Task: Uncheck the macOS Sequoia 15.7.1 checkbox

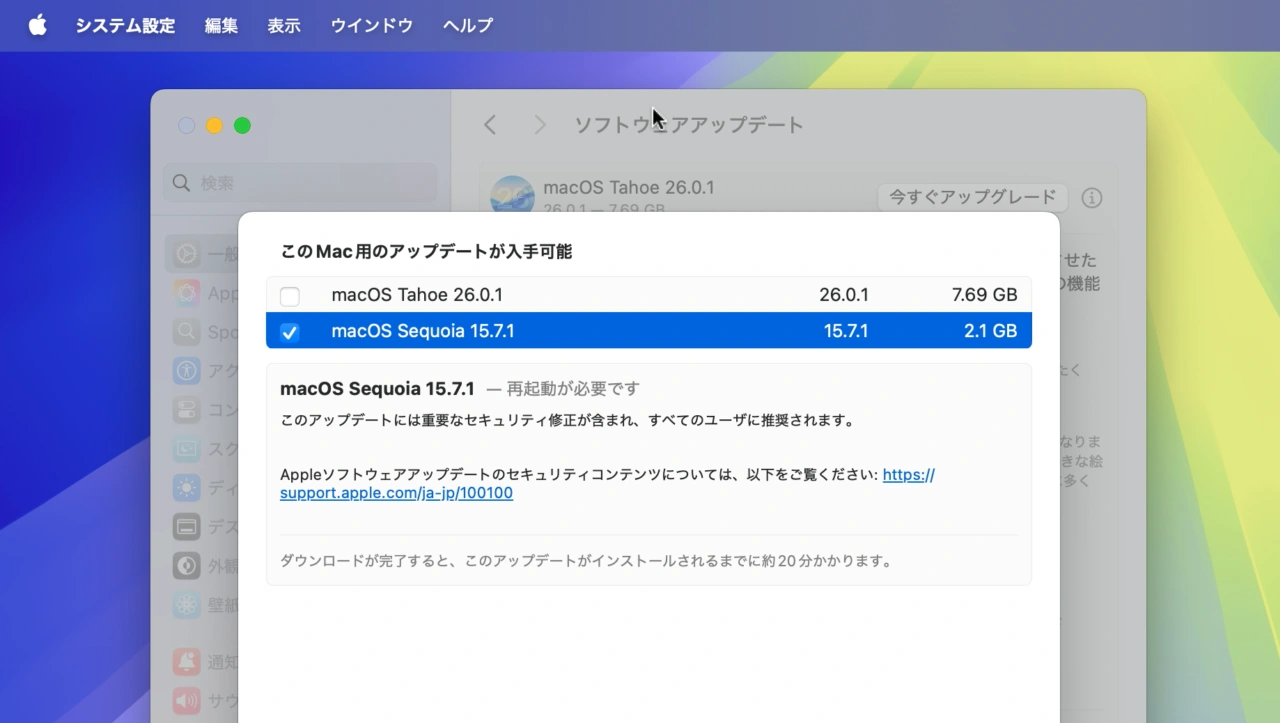Action: coord(290,331)
